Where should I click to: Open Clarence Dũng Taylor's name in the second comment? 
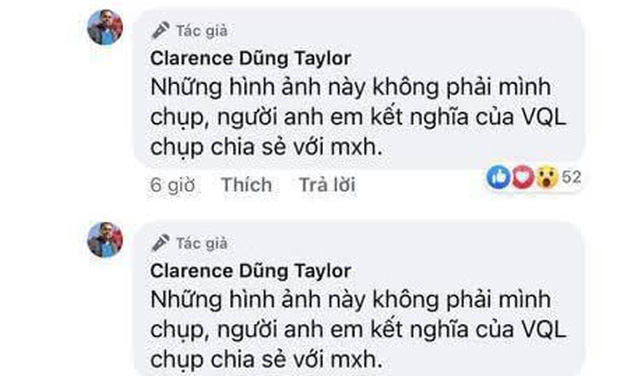pyautogui.click(x=251, y=271)
